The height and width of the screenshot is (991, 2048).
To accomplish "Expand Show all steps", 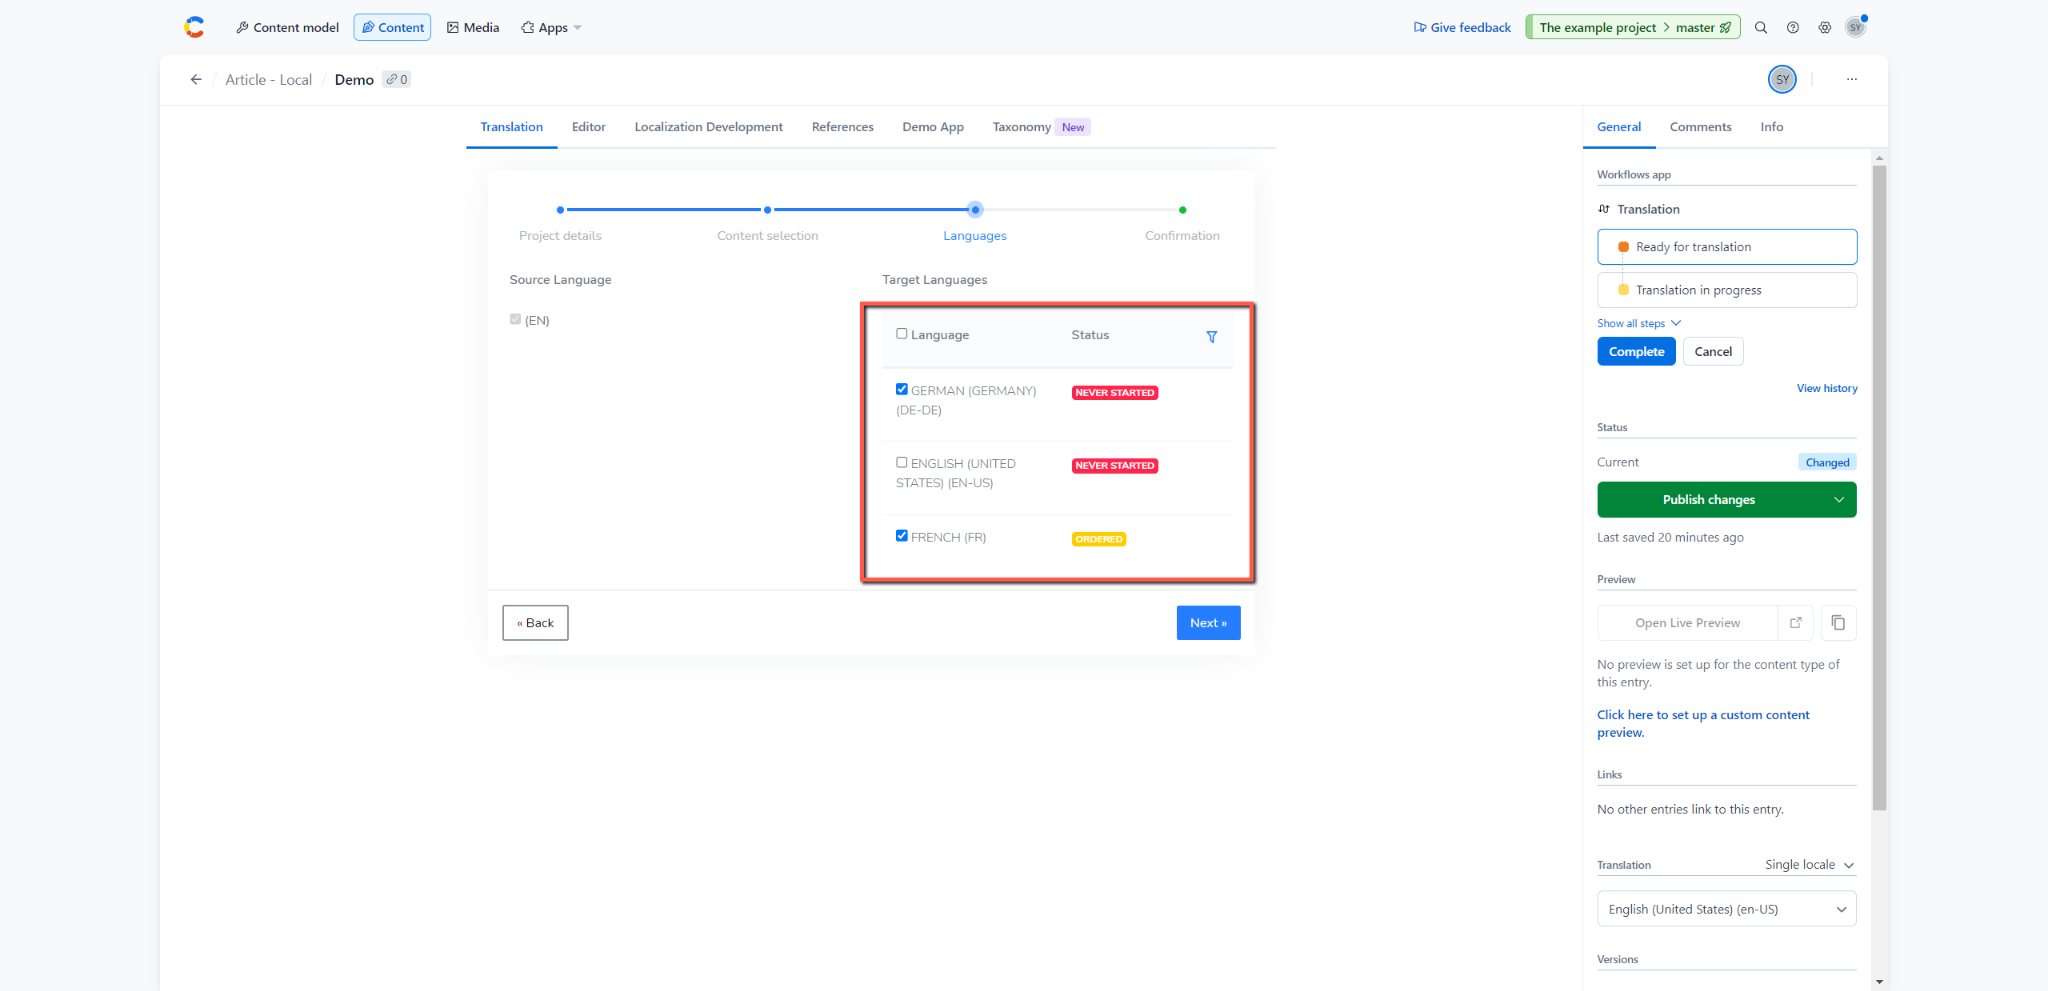I will (x=1639, y=323).
